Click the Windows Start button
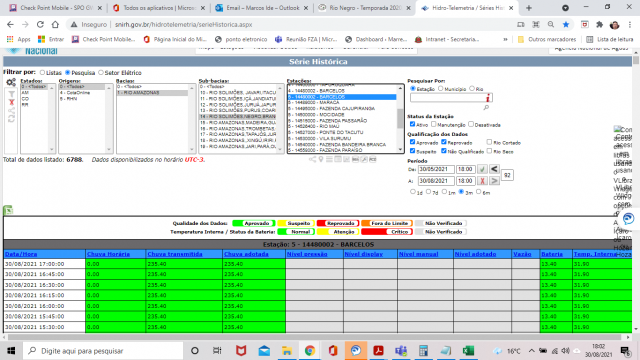The width and height of the screenshot is (640, 360). 11,351
